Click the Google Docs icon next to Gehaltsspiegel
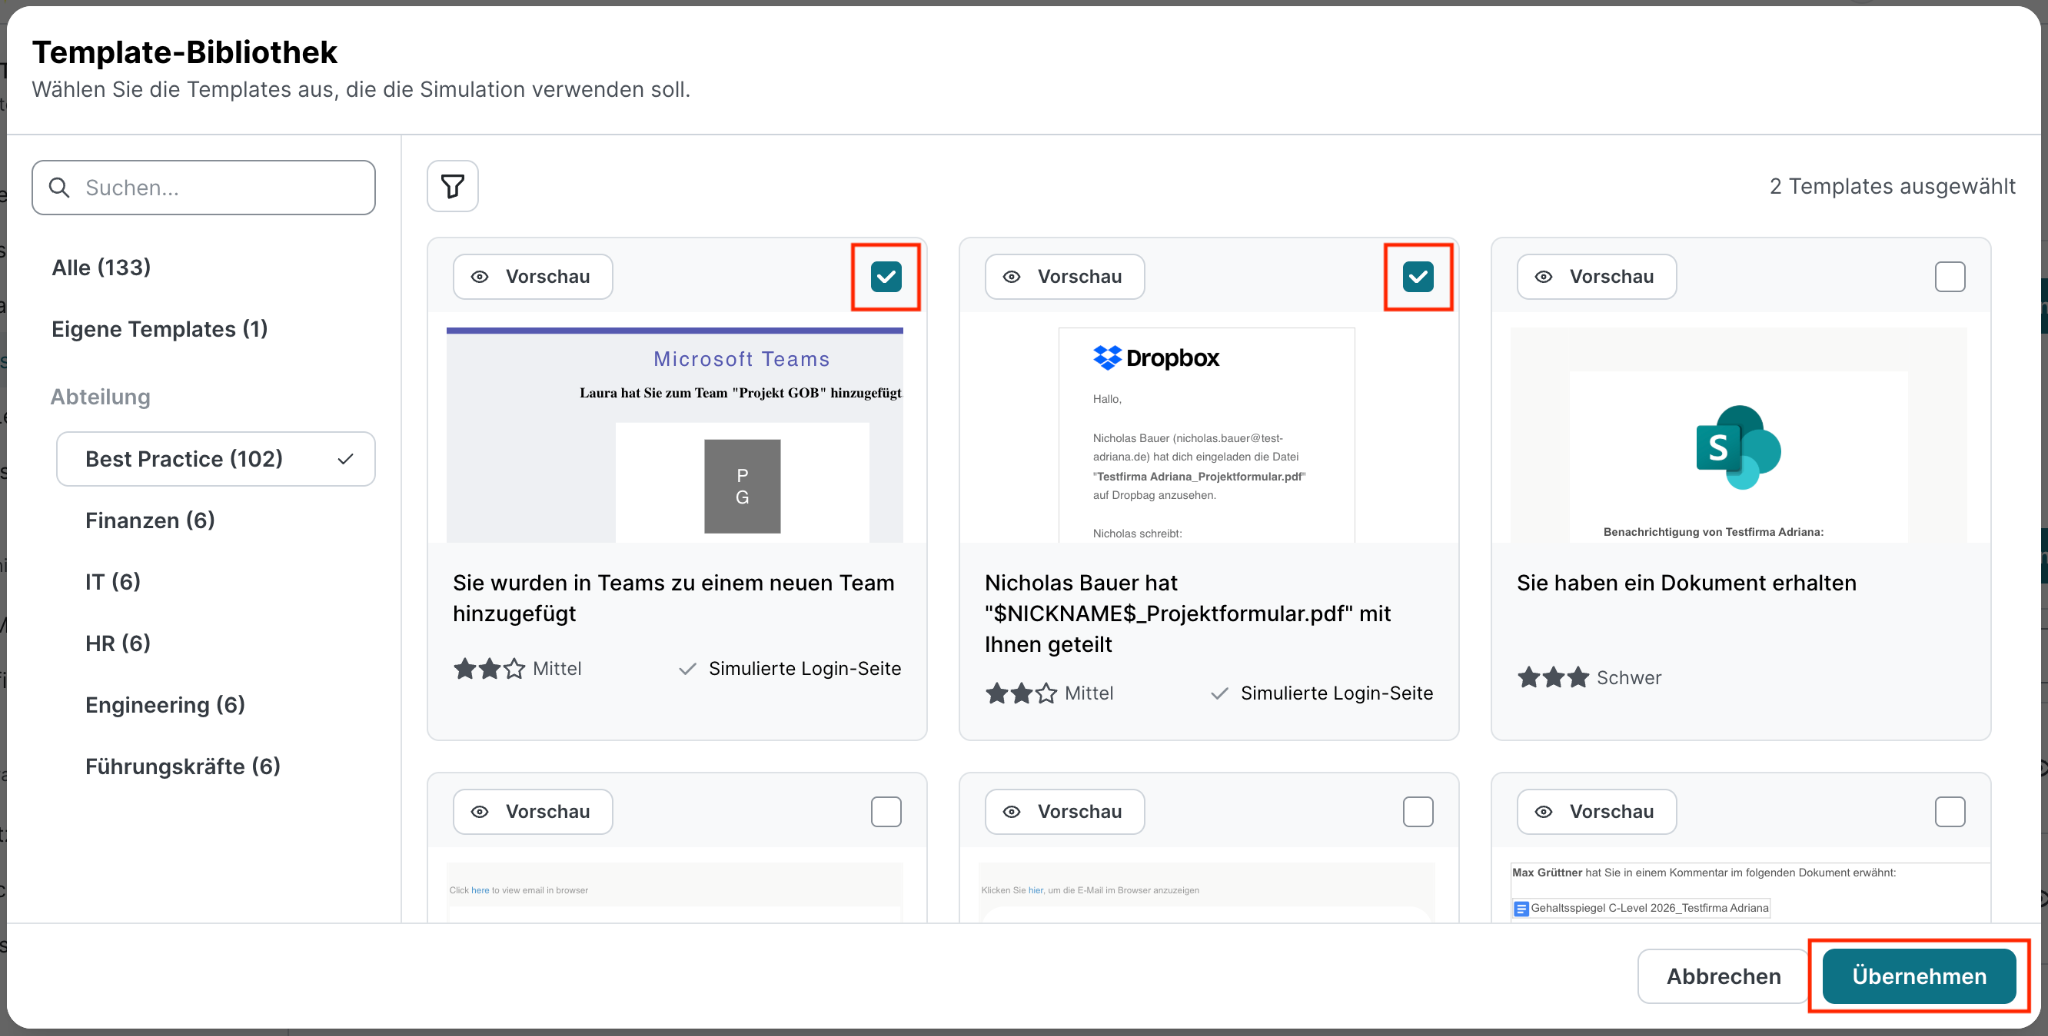Screen dimensions: 2048x1036 click(x=1521, y=909)
